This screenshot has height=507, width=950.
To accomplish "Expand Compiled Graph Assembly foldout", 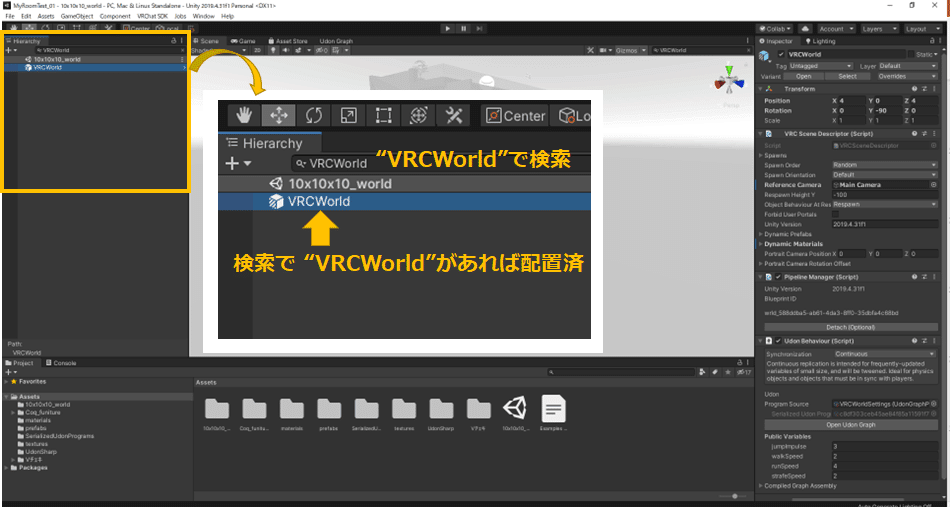I will [761, 486].
